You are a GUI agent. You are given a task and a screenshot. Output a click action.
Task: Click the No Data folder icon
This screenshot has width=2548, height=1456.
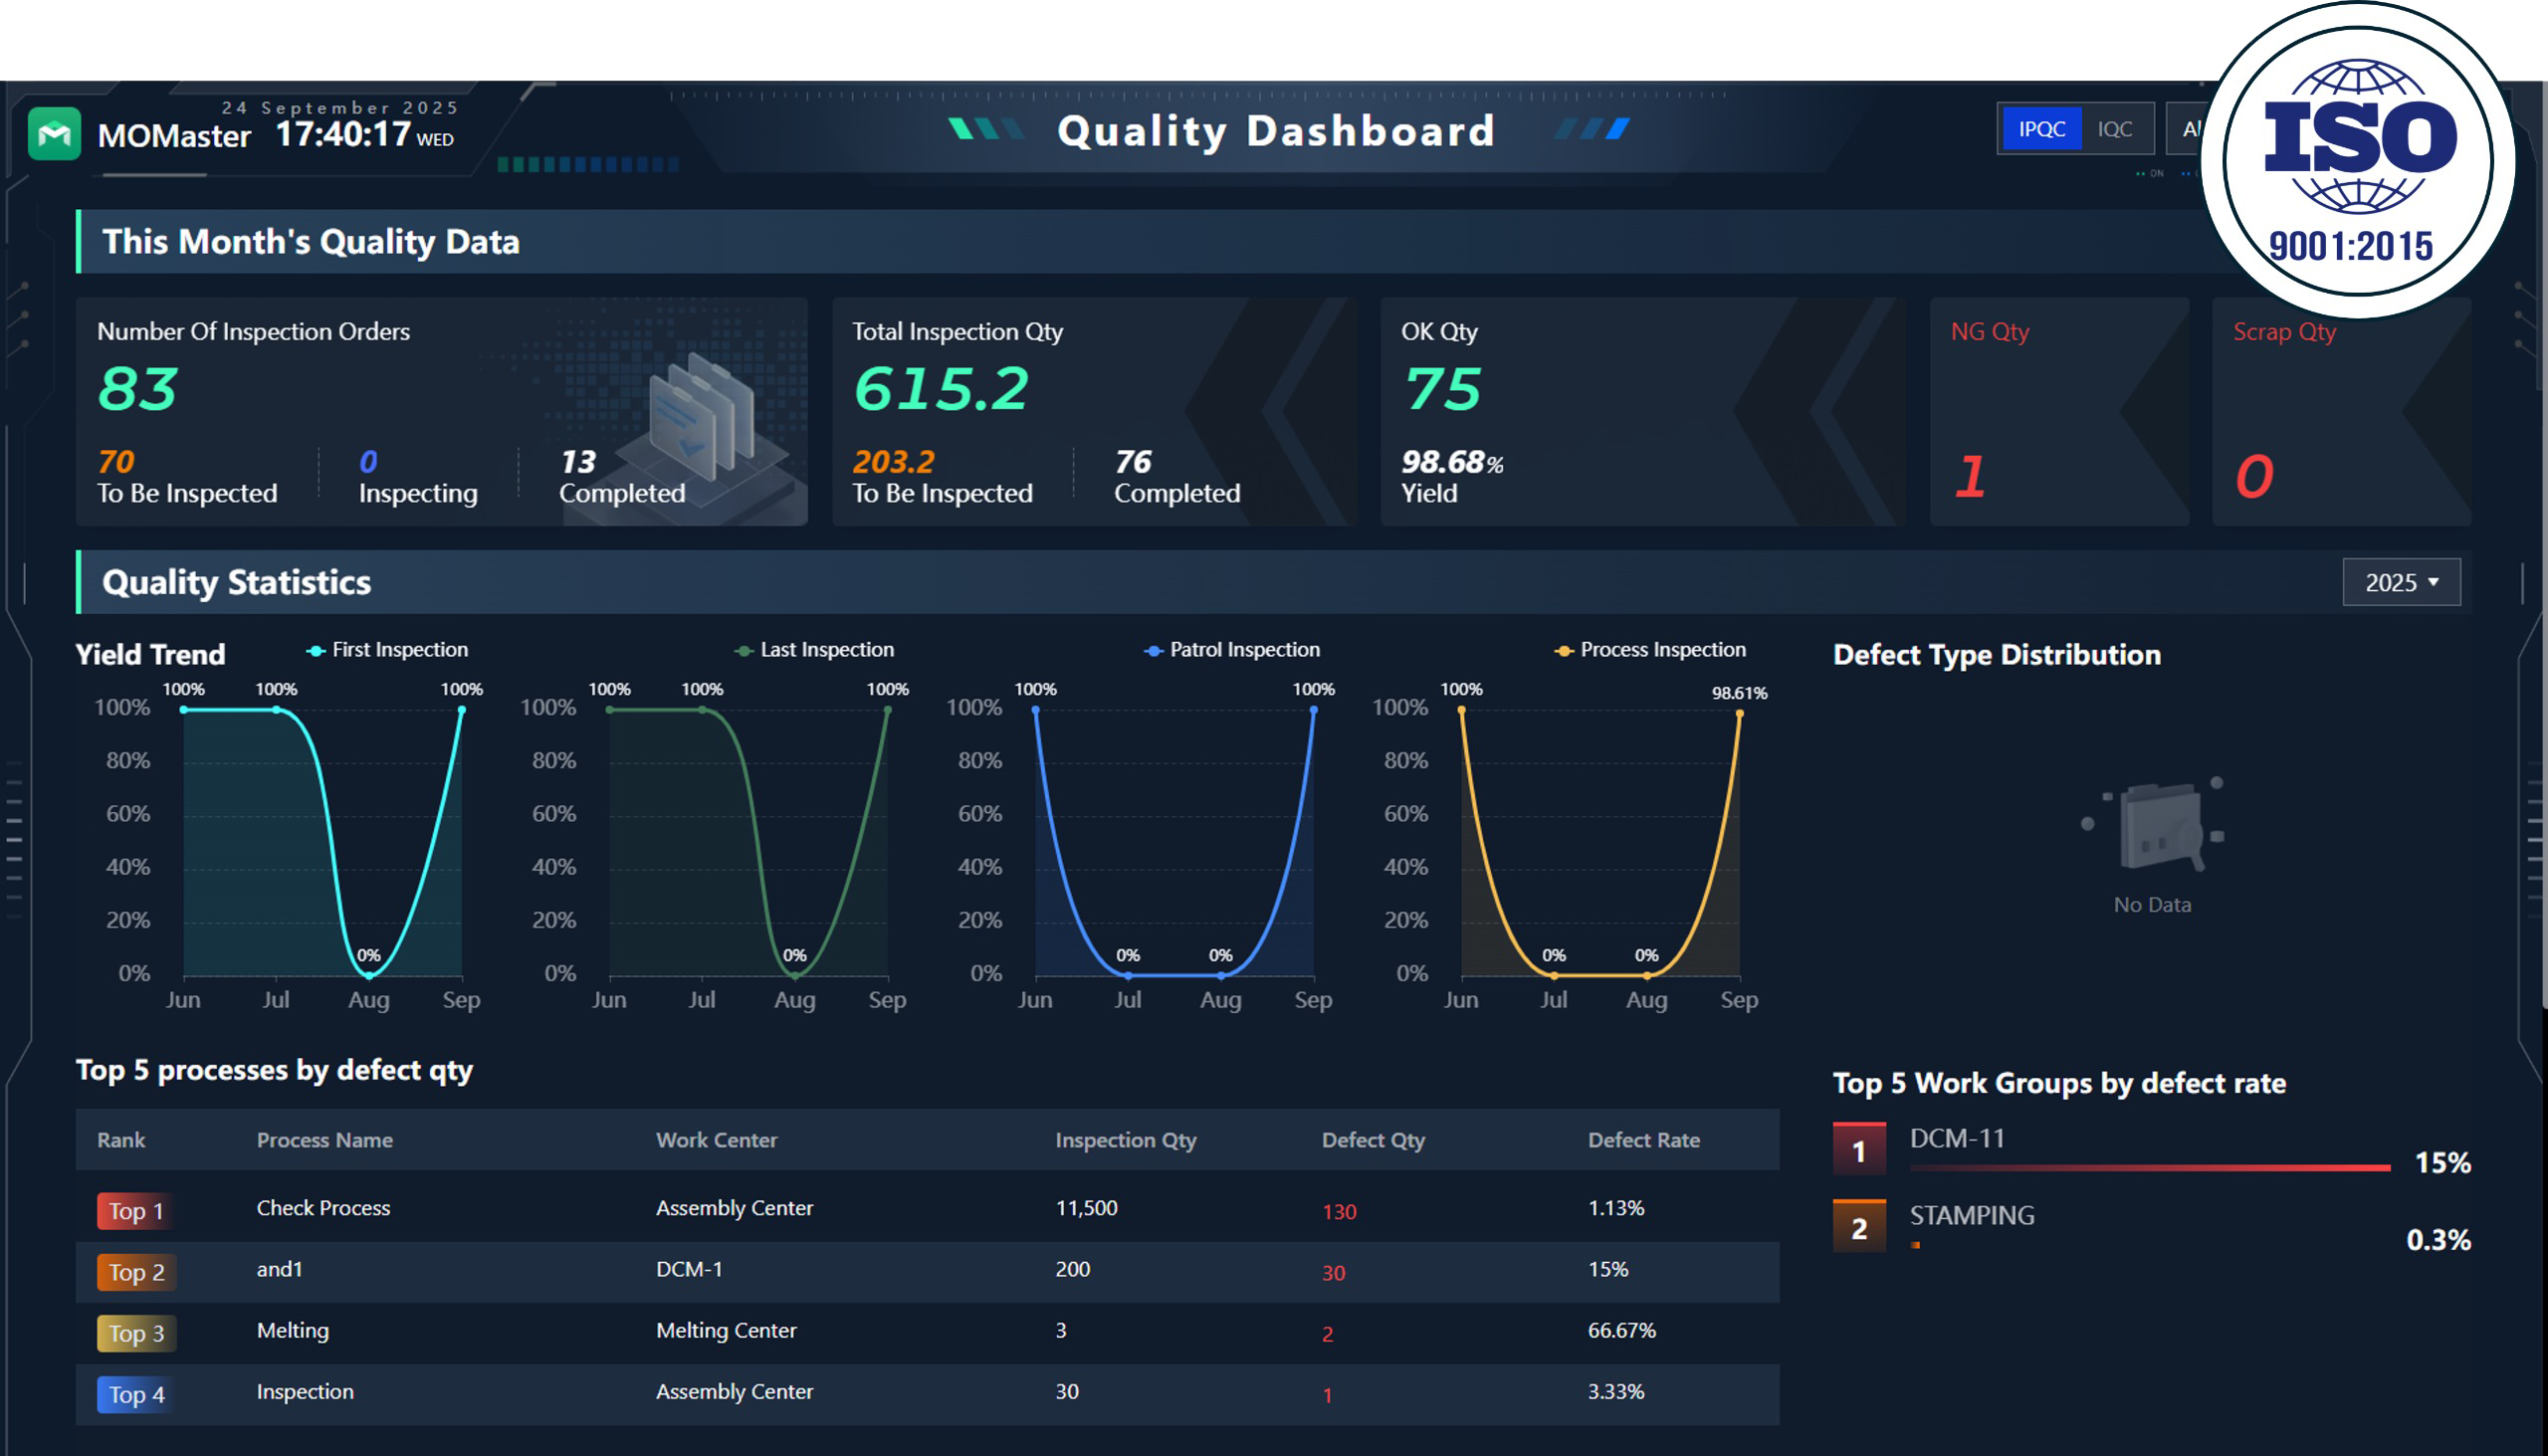2154,824
